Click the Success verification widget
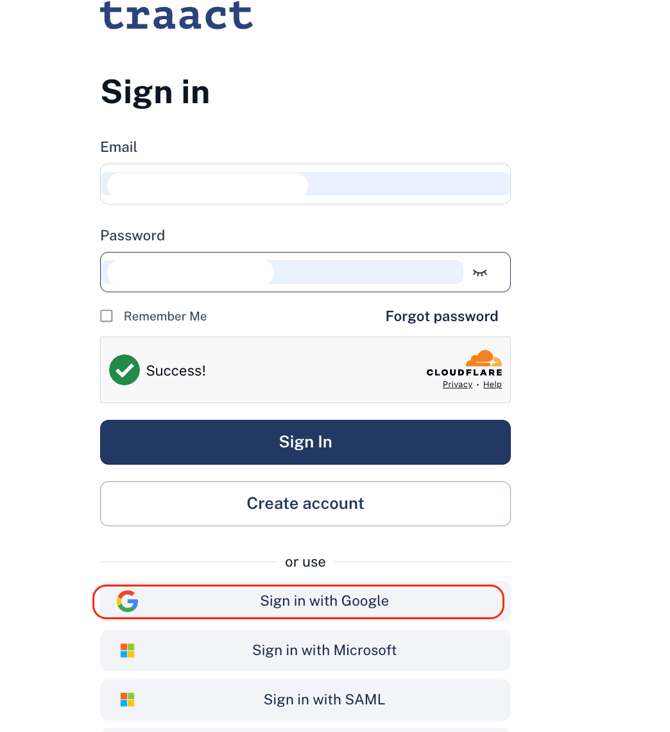The height and width of the screenshot is (732, 670). 305,370
